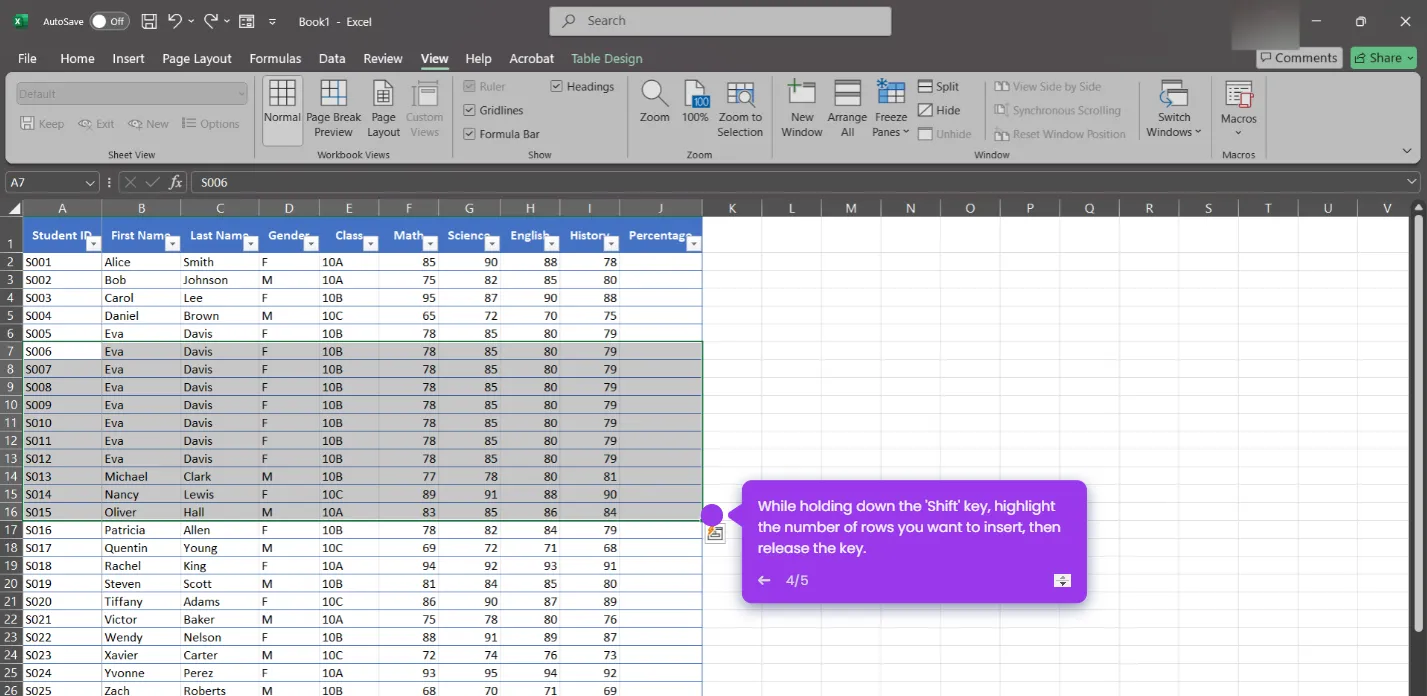Select Normal workbook view
Screen dimensions: 1427x696
[x=282, y=109]
